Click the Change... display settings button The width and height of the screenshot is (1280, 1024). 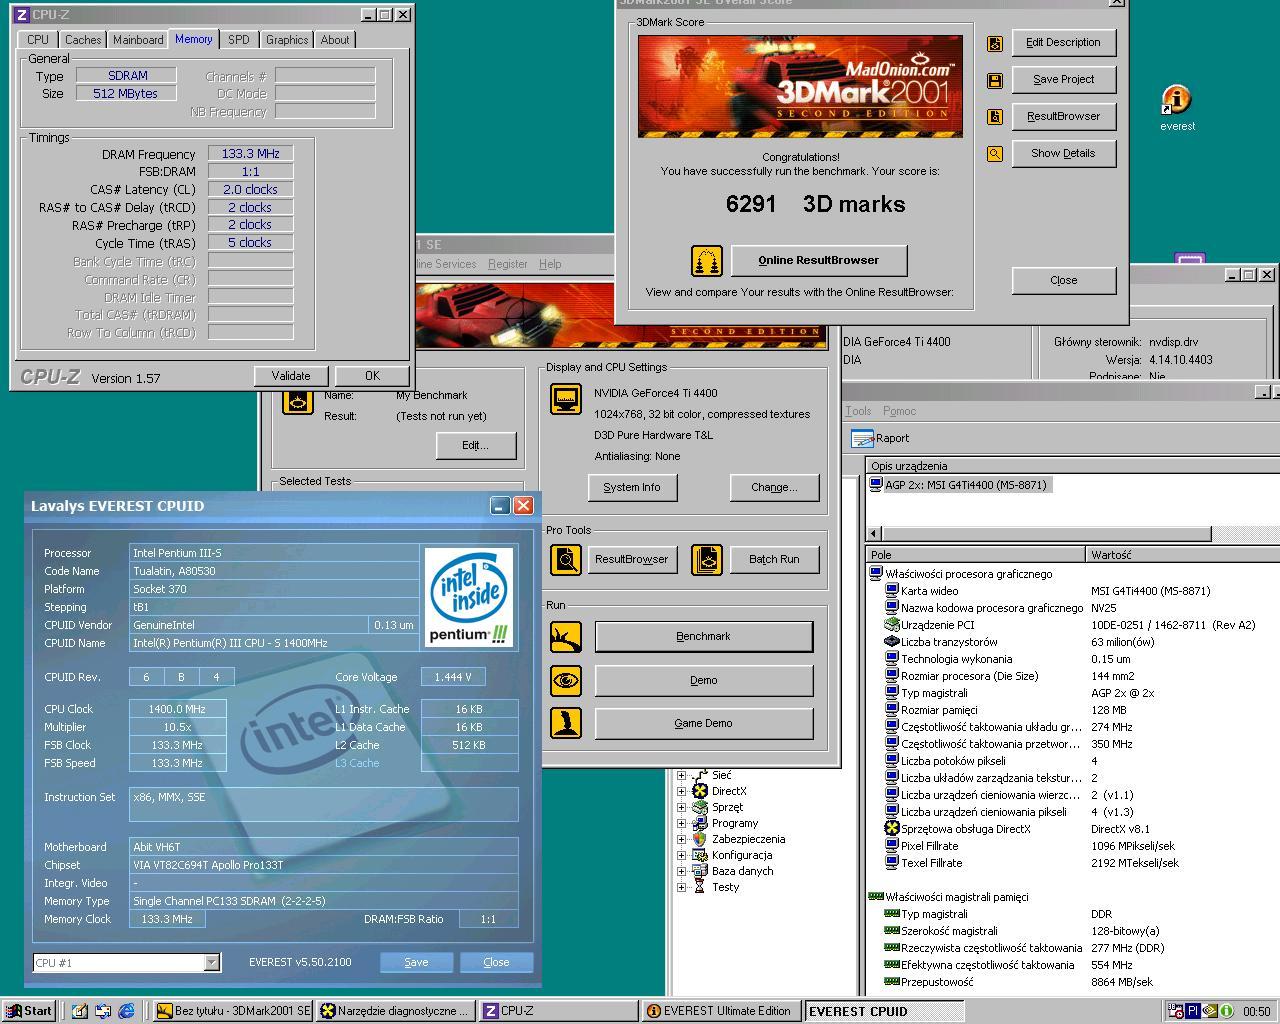coord(775,487)
